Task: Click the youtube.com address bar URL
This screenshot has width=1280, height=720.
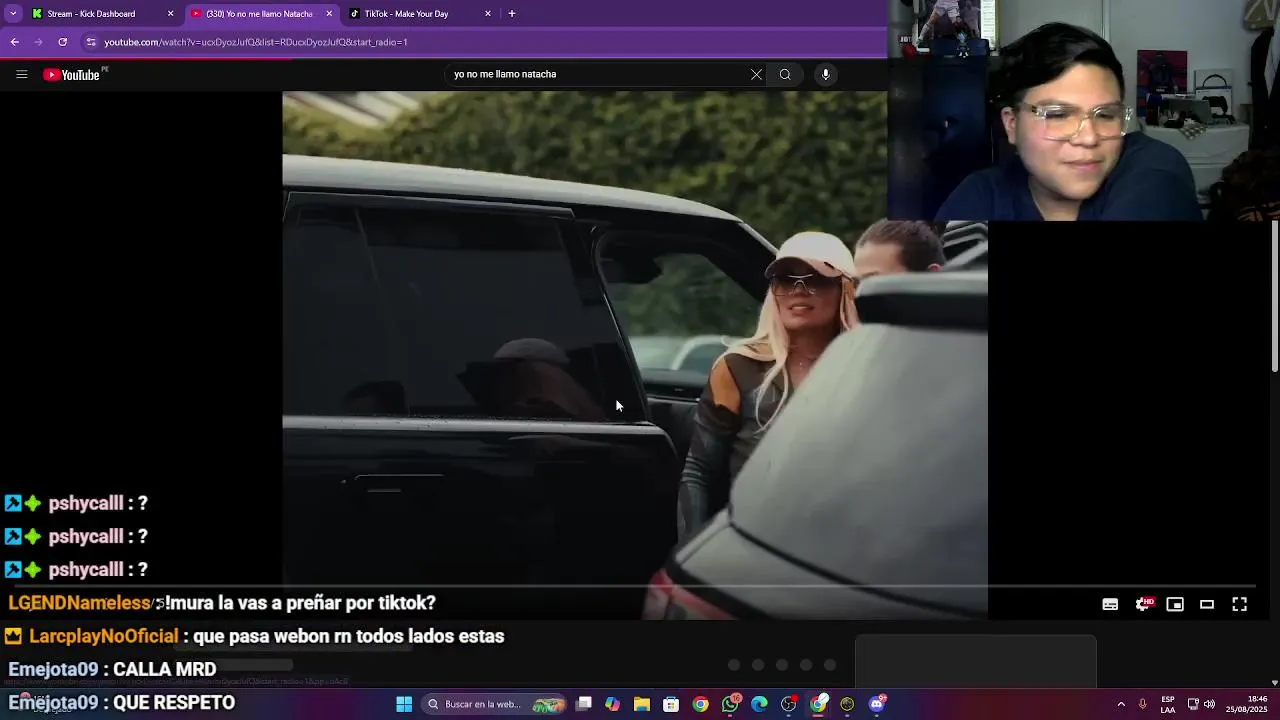Action: (x=256, y=42)
